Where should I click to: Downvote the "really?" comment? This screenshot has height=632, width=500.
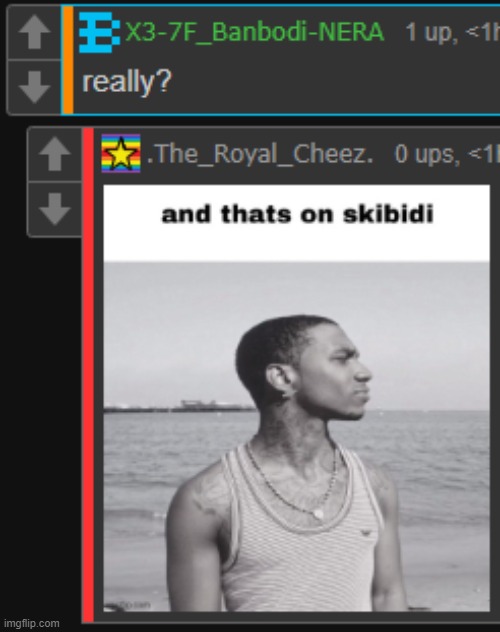coord(34,87)
